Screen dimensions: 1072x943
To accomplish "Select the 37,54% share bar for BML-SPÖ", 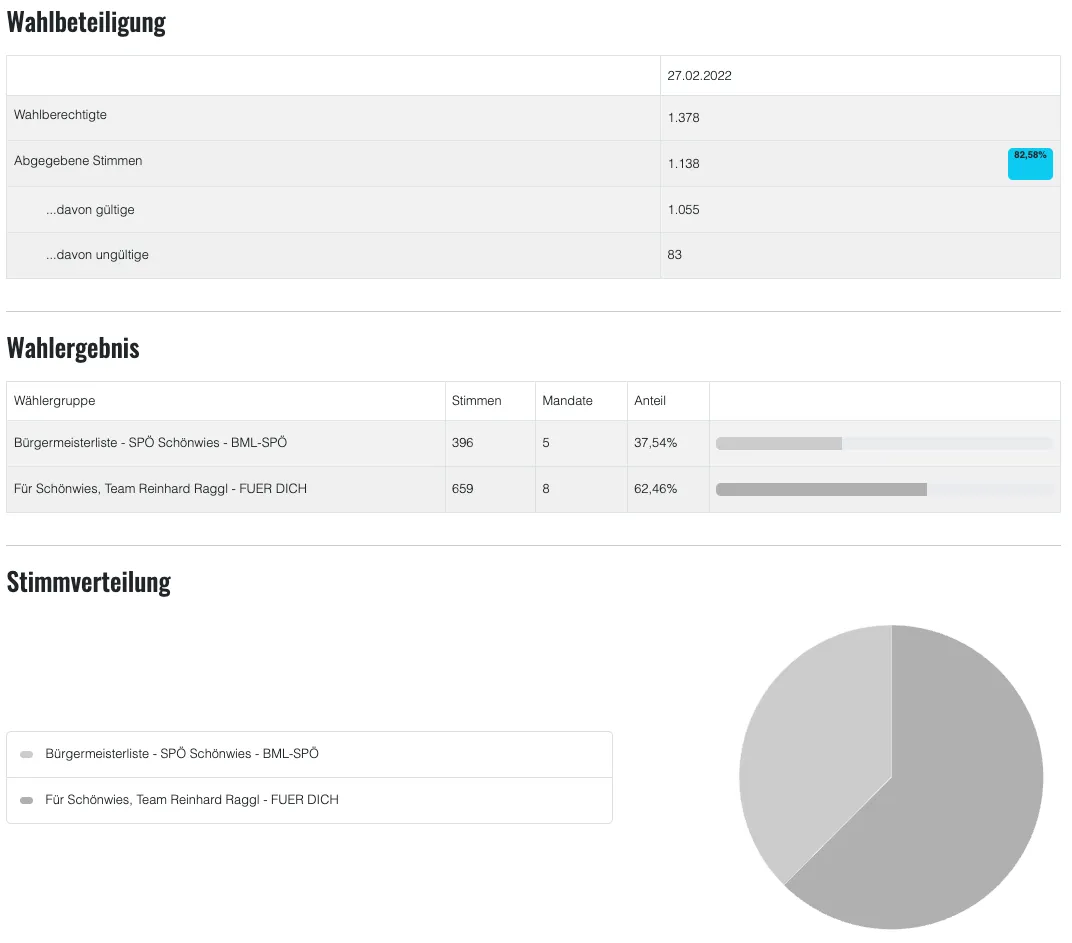I will 884,443.
